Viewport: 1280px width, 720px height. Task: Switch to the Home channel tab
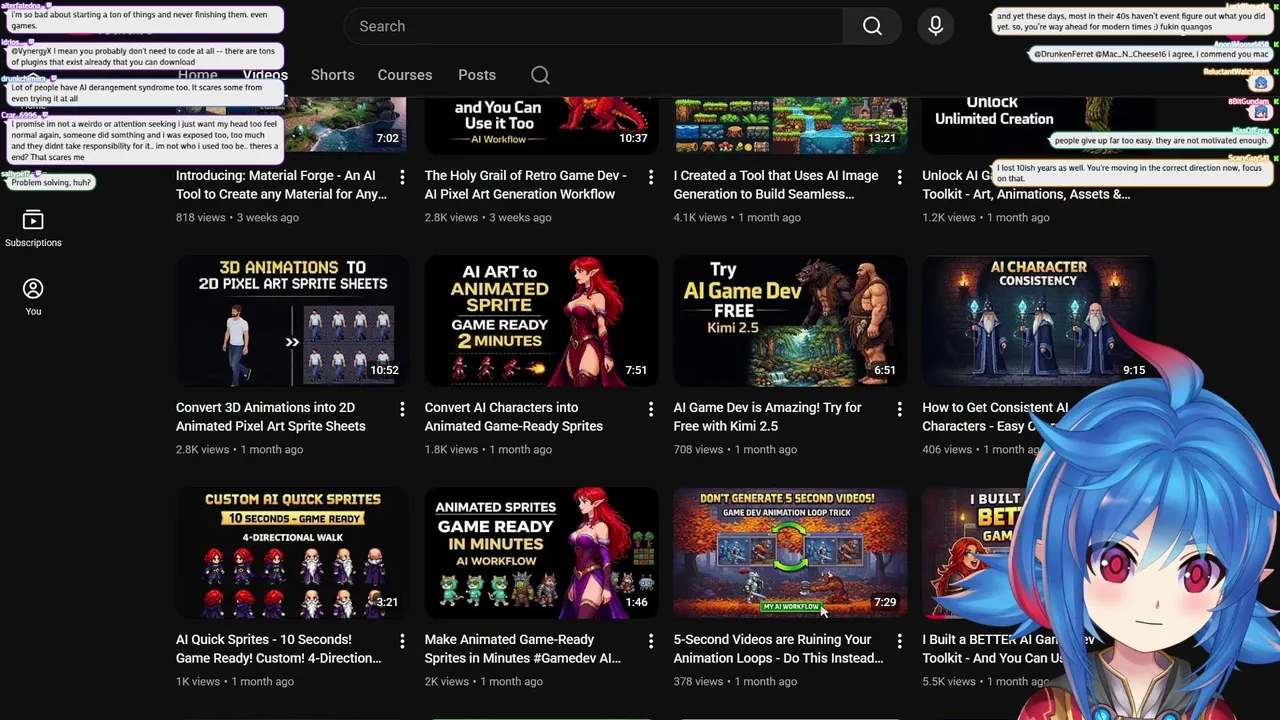(198, 75)
